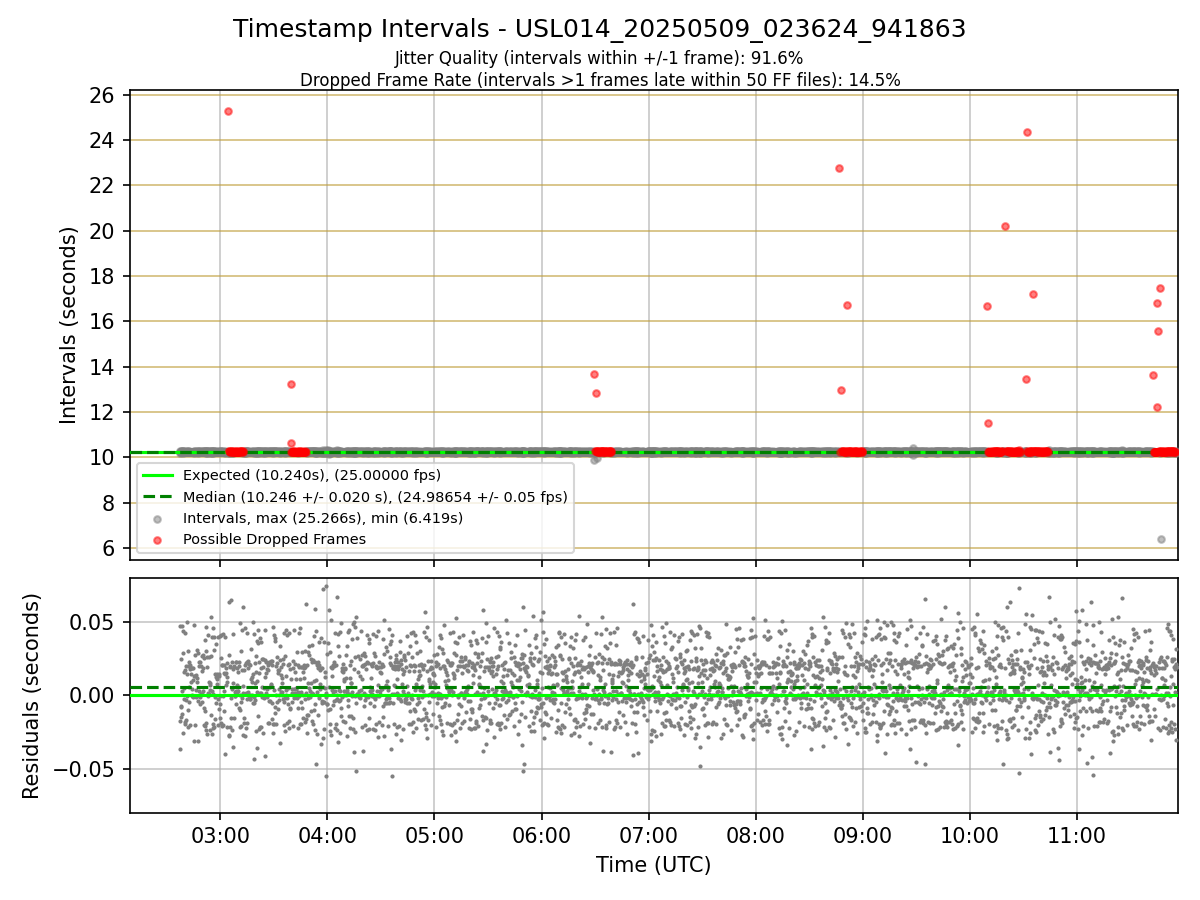Click the highest red point near 25 seconds after 03:00
Viewport: 1200px width, 900px height.
228,111
